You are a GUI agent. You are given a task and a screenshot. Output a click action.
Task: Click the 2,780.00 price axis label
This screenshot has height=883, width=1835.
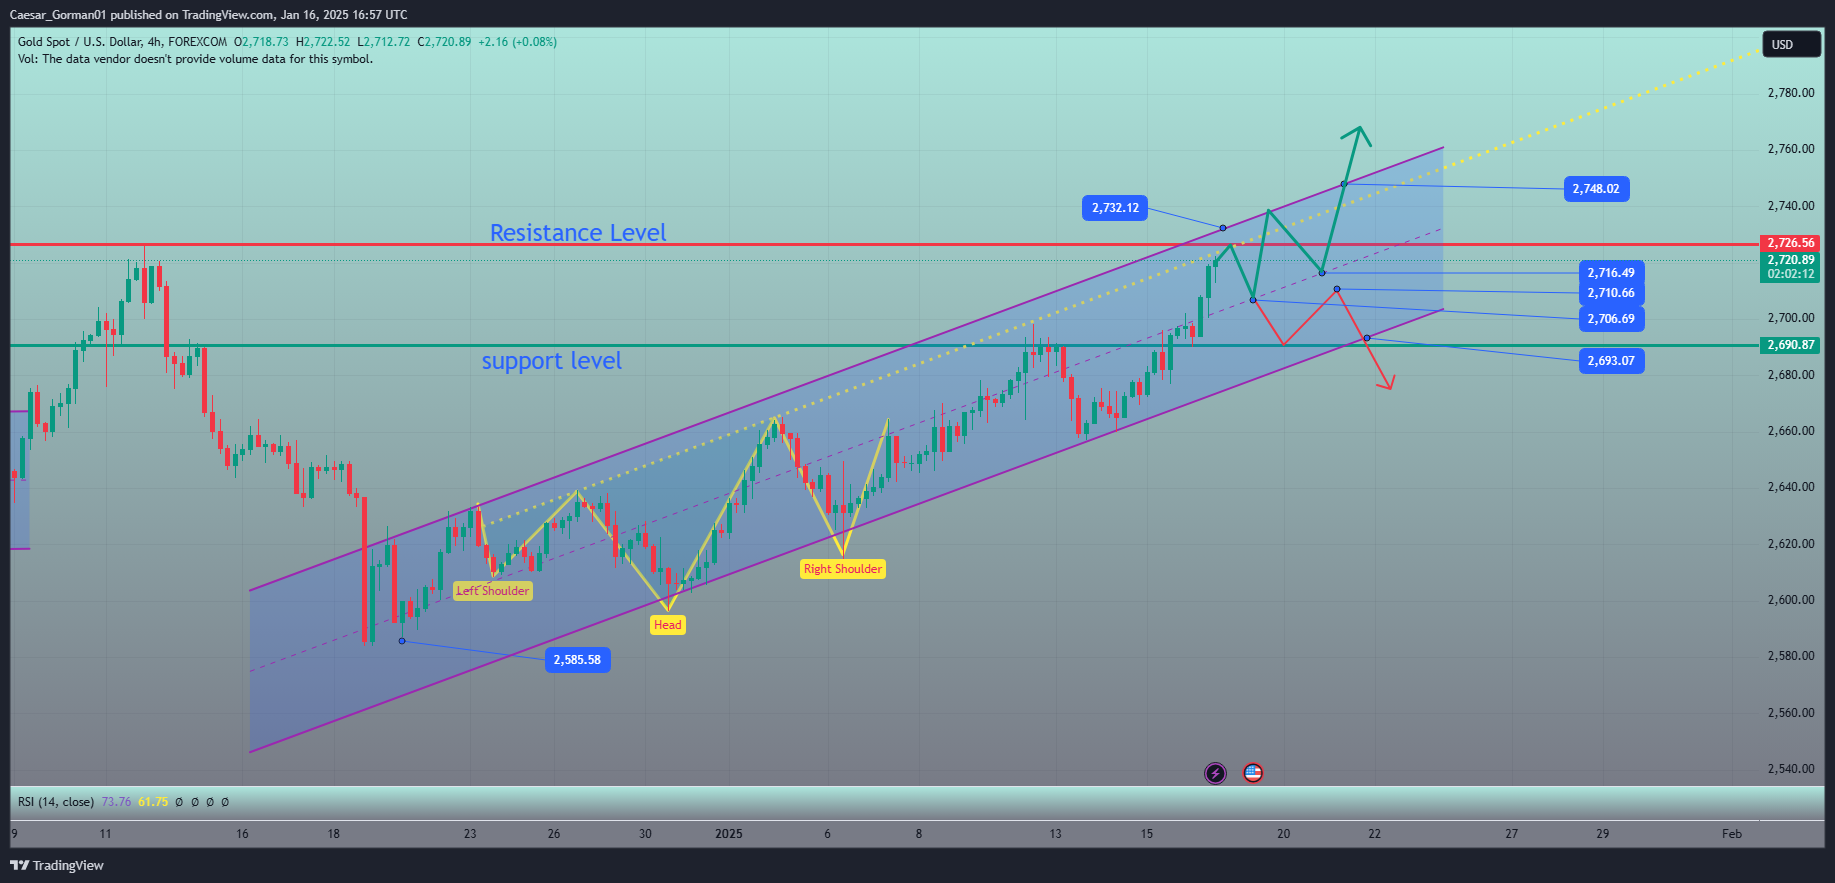(x=1790, y=93)
